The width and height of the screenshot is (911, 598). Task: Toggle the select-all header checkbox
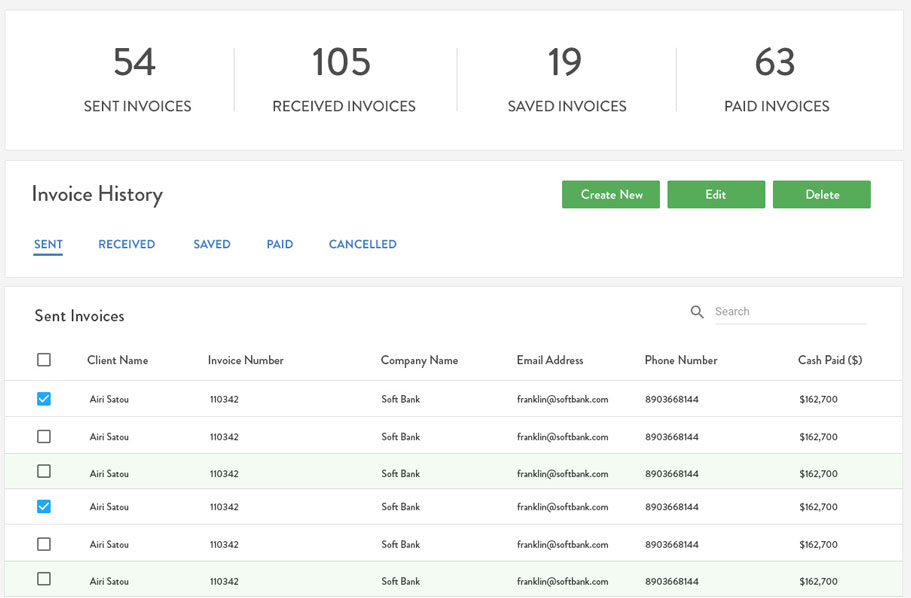44,360
